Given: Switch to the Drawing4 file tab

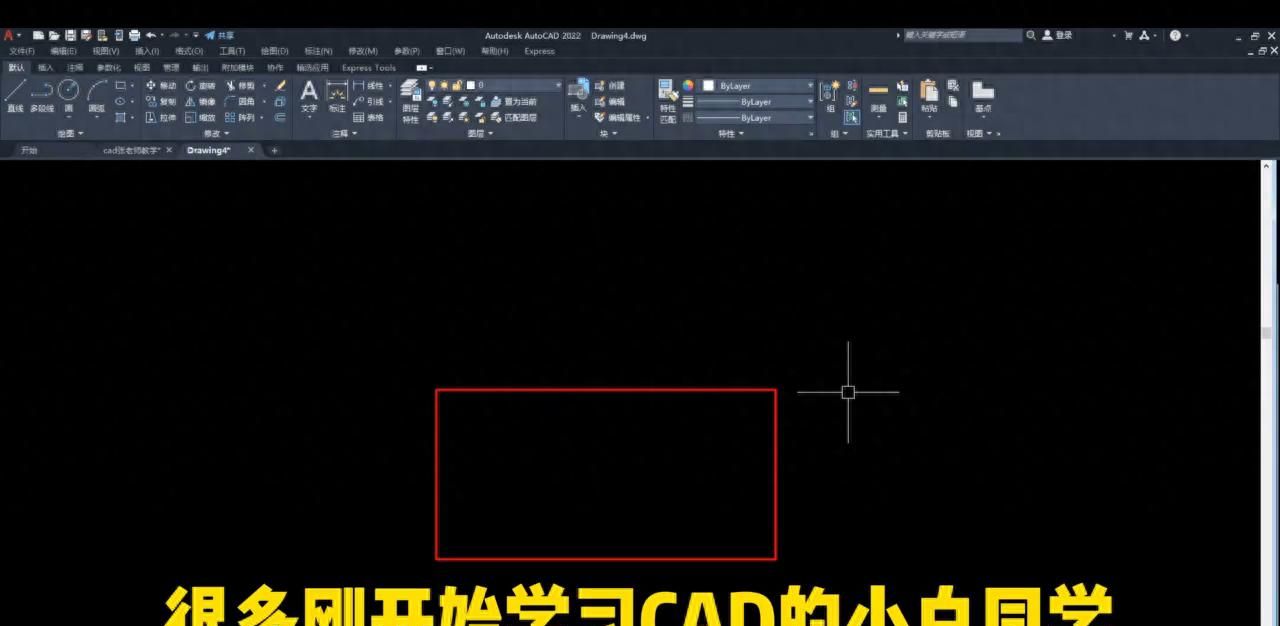Looking at the screenshot, I should 210,150.
